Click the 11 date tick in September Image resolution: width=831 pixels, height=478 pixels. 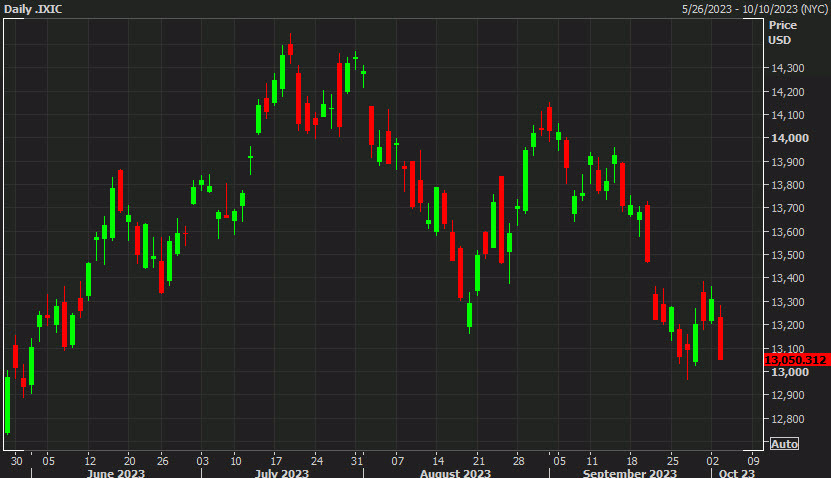(592, 461)
